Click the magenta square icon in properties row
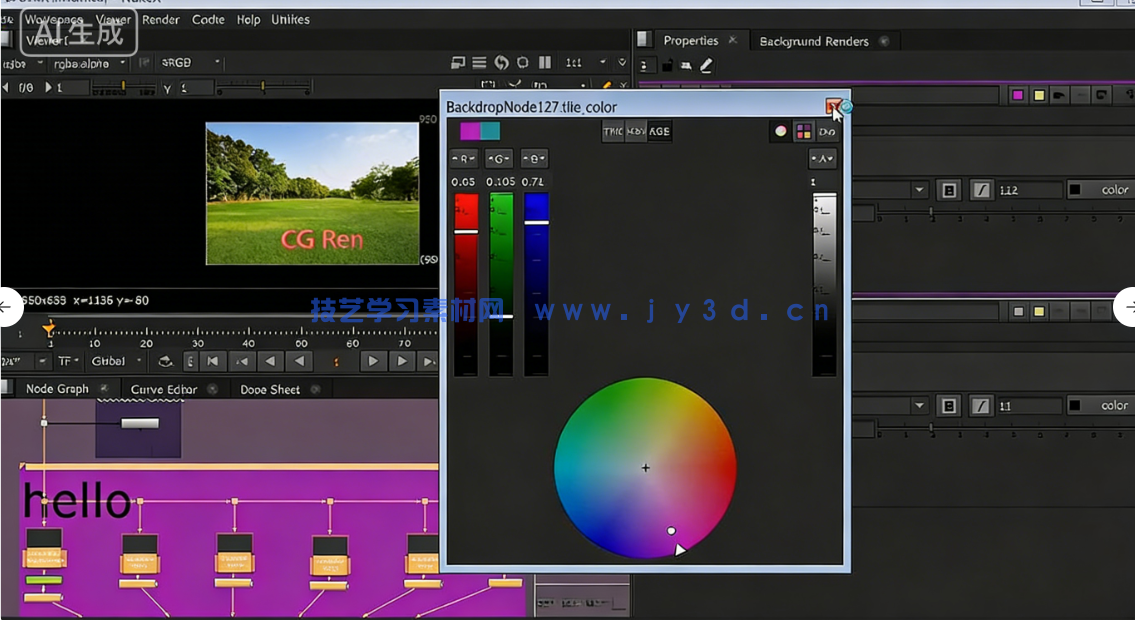 pos(1018,95)
